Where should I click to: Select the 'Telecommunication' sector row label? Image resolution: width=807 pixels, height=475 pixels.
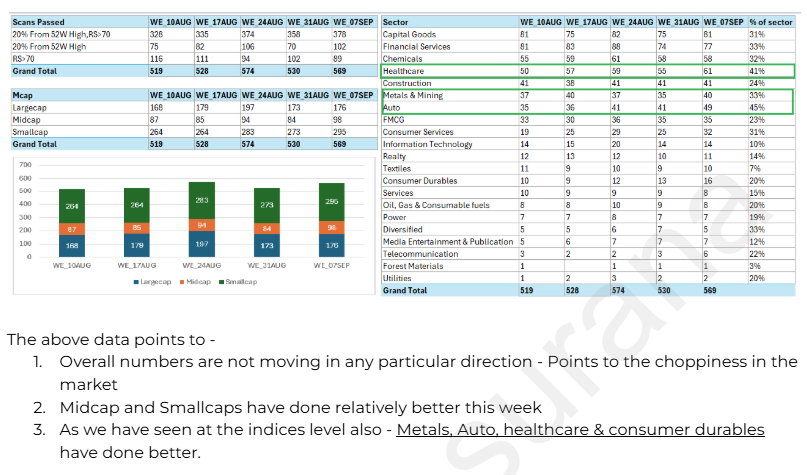tap(420, 254)
